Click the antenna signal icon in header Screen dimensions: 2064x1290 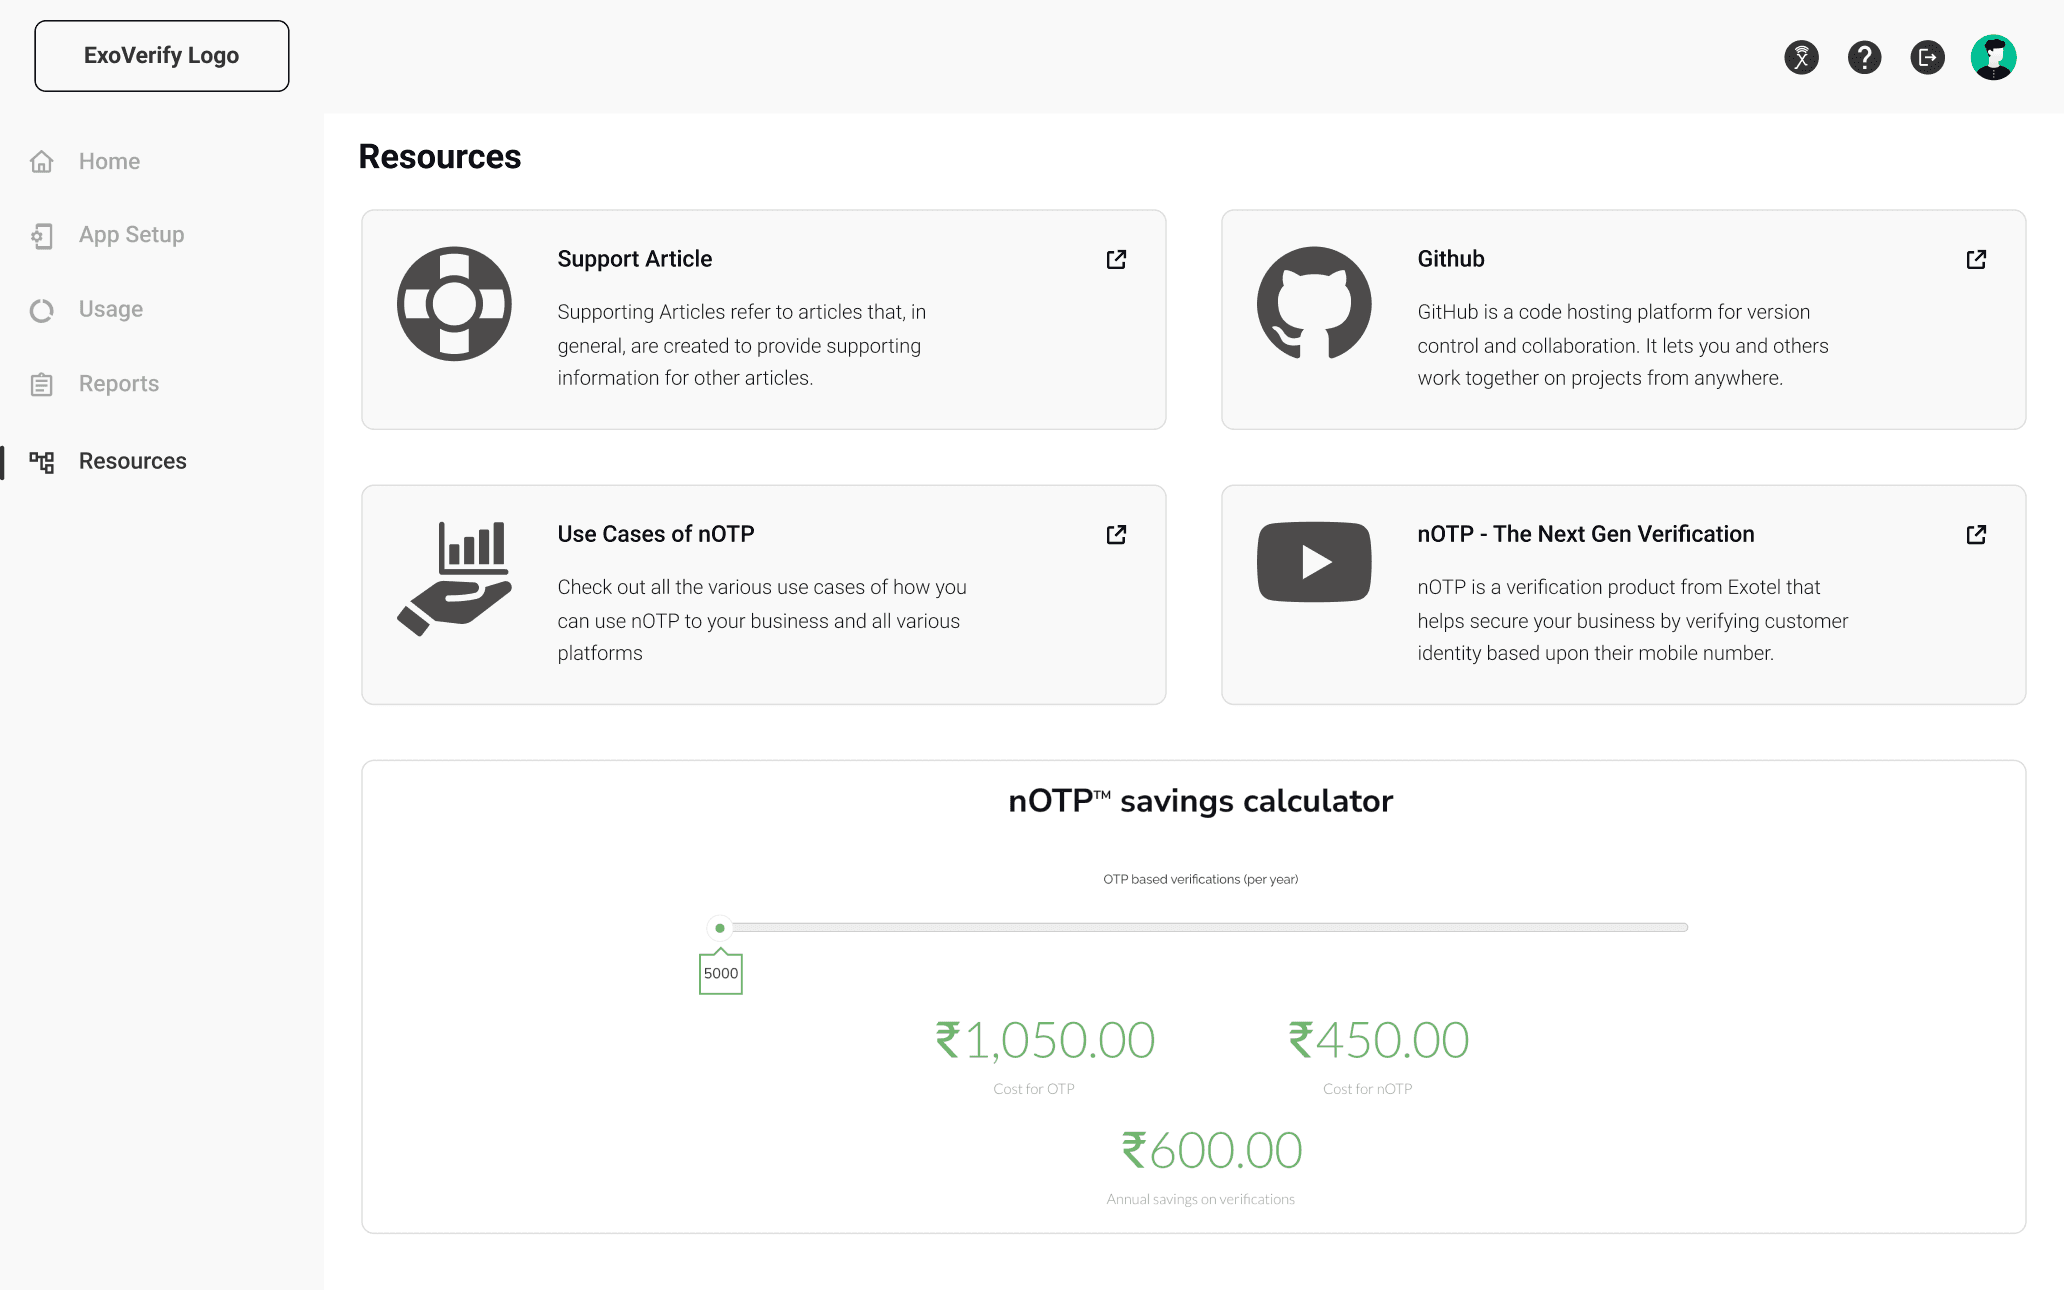[x=1801, y=57]
